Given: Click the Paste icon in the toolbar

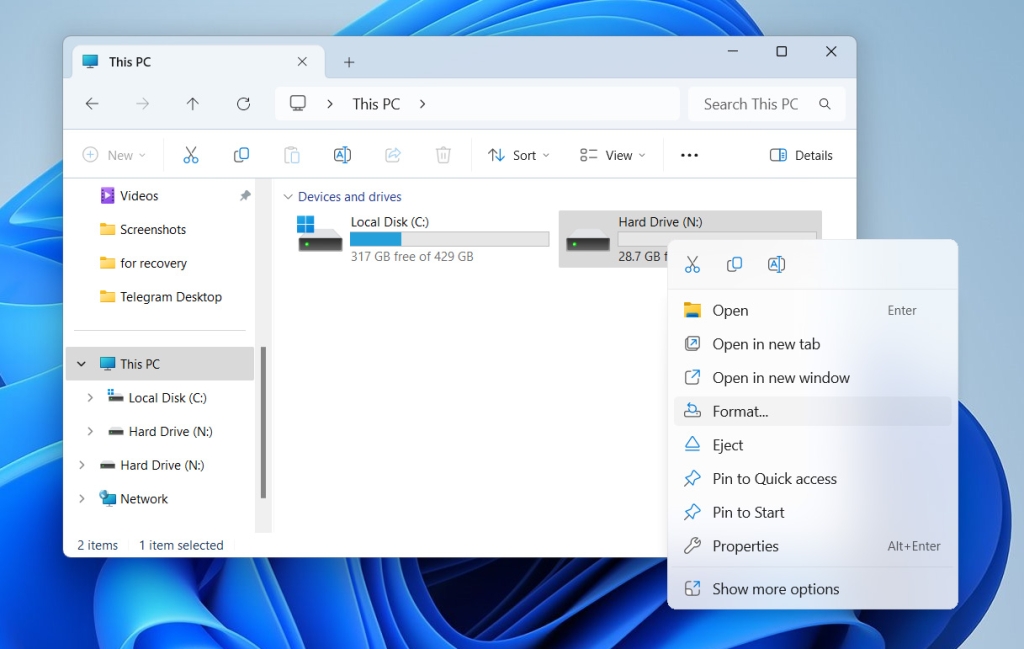Looking at the screenshot, I should tap(291, 155).
